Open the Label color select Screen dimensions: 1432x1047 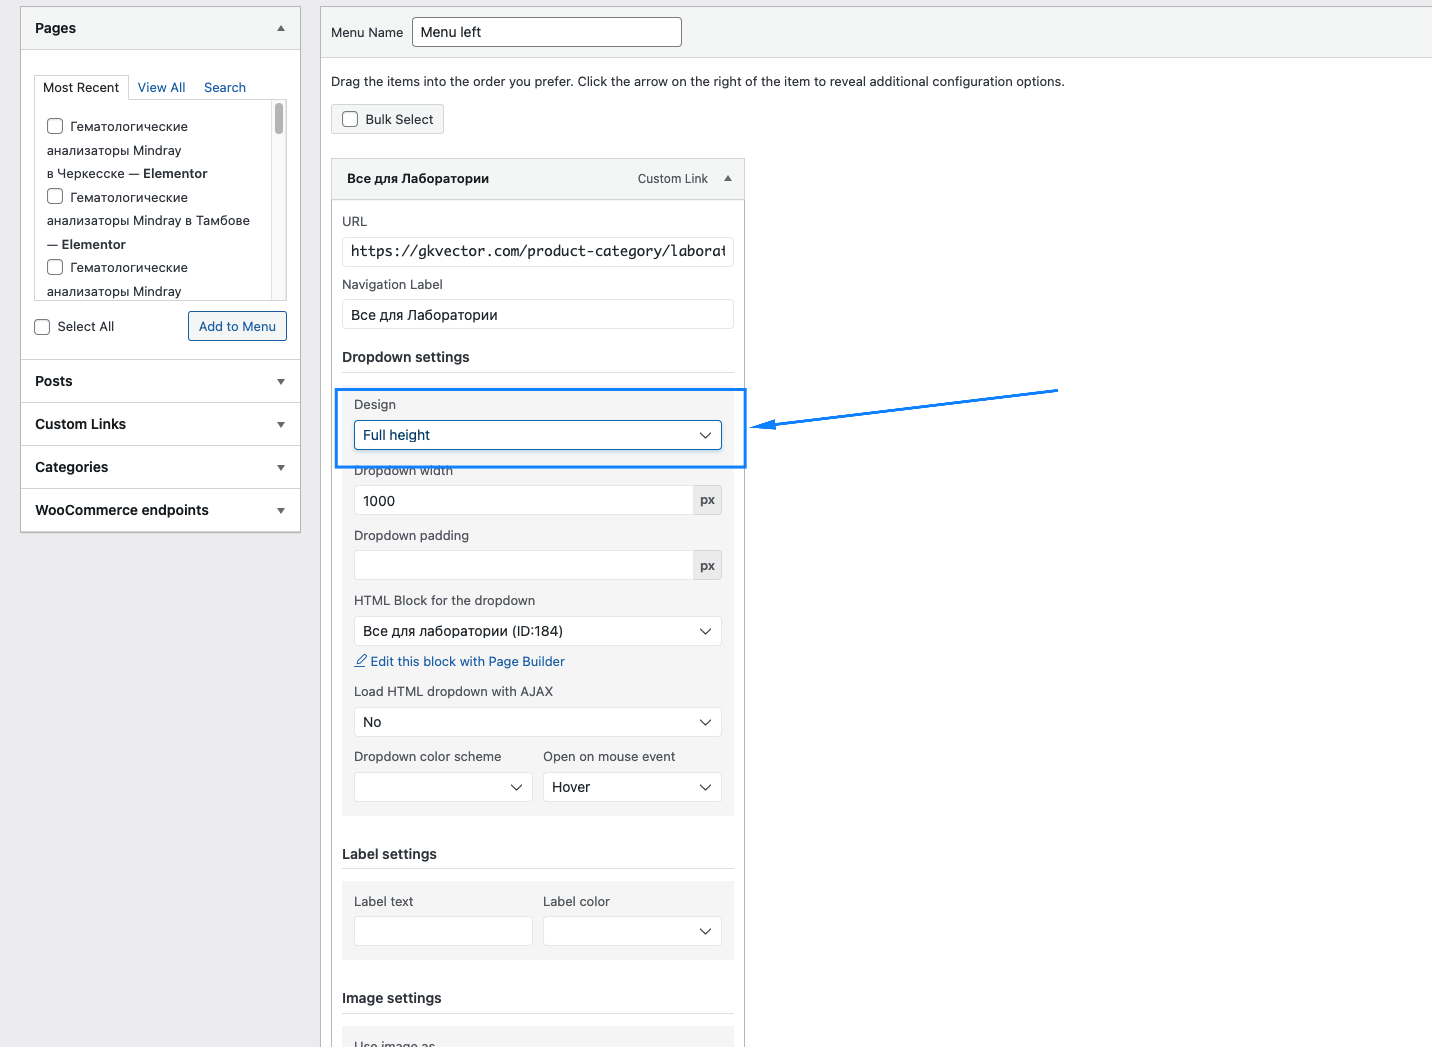[632, 931]
